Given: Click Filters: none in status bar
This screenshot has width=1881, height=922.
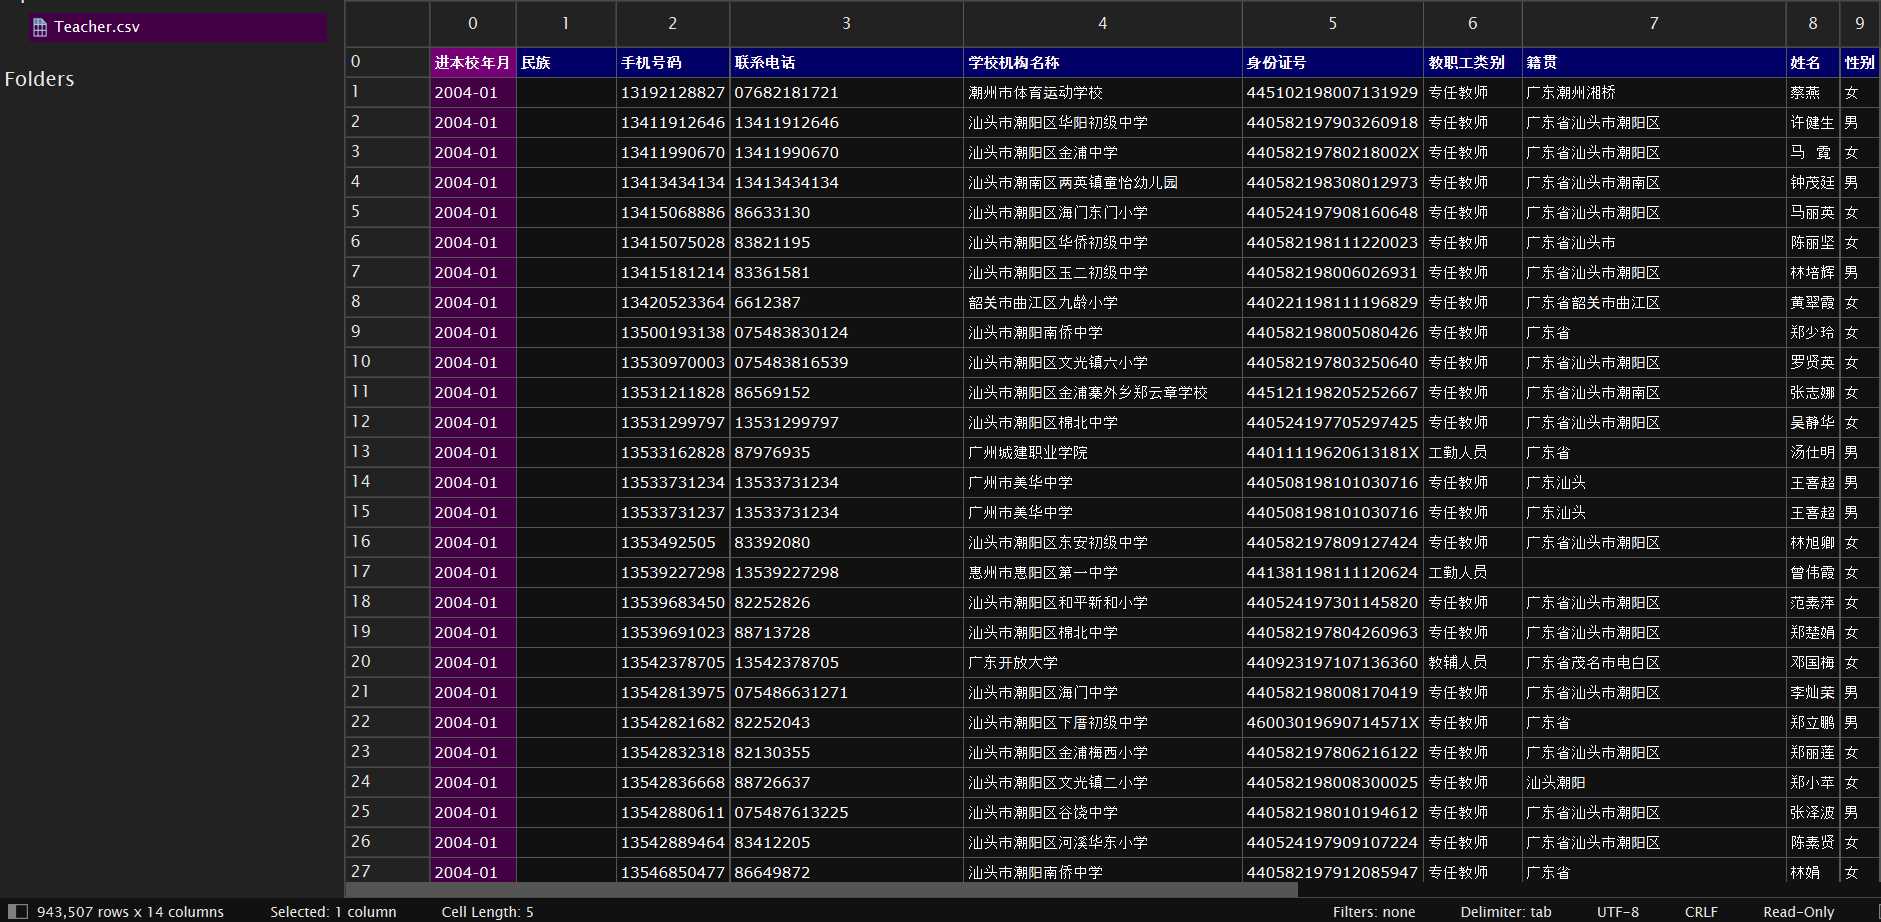Looking at the screenshot, I should coord(1374,912).
